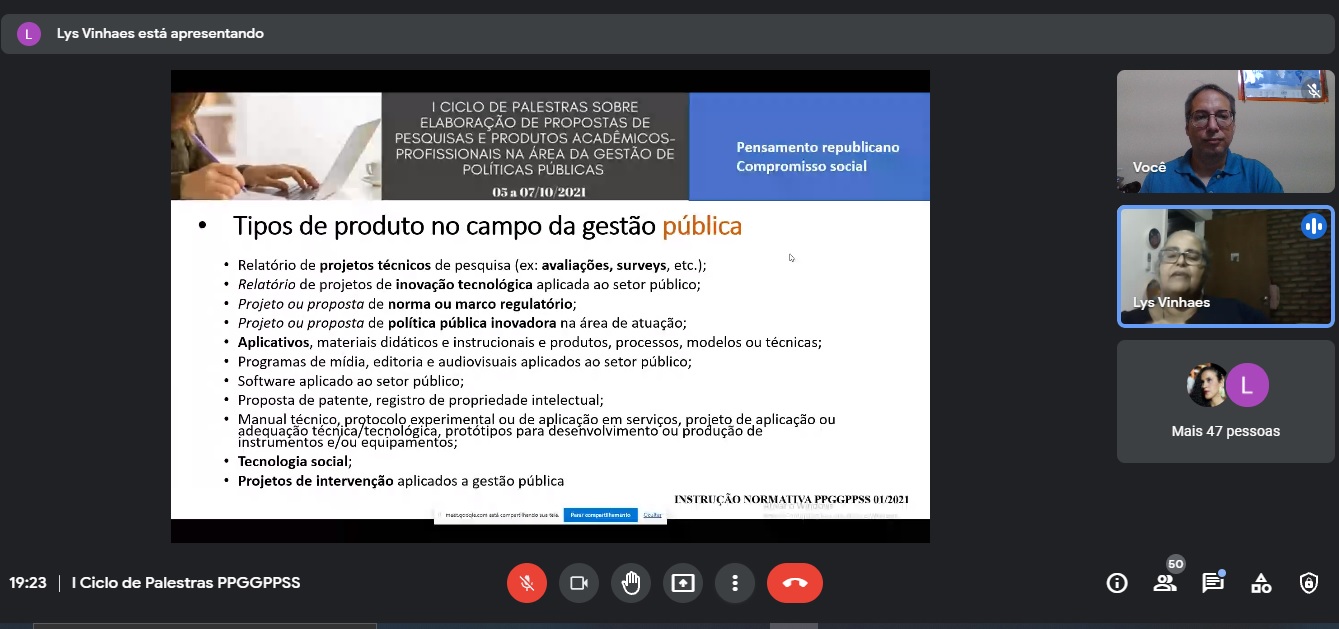
Task: Turn on the camera
Action: click(x=579, y=582)
